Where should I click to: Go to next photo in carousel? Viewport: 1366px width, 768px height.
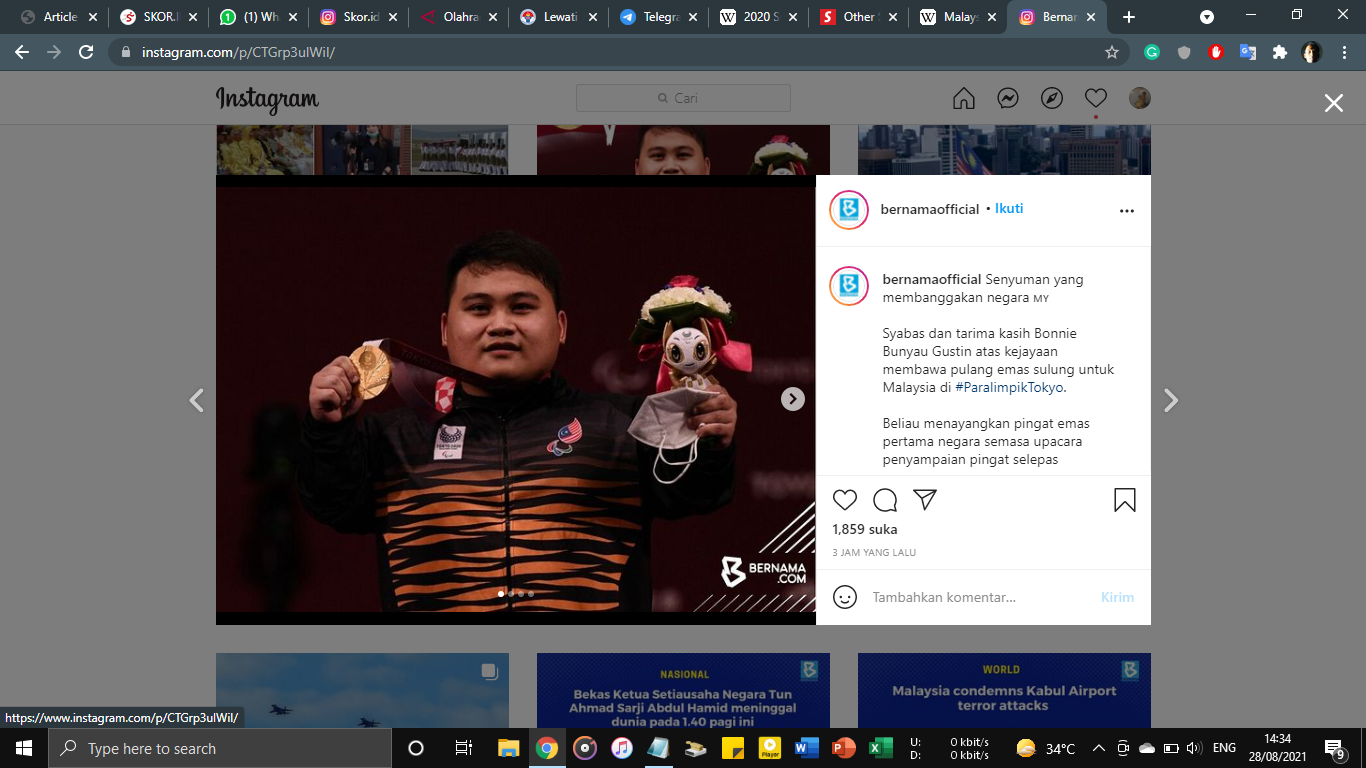click(792, 399)
